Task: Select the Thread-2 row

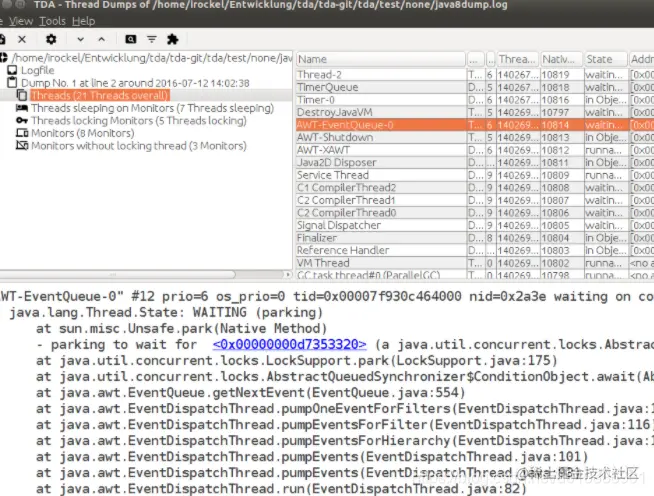Action: point(475,75)
